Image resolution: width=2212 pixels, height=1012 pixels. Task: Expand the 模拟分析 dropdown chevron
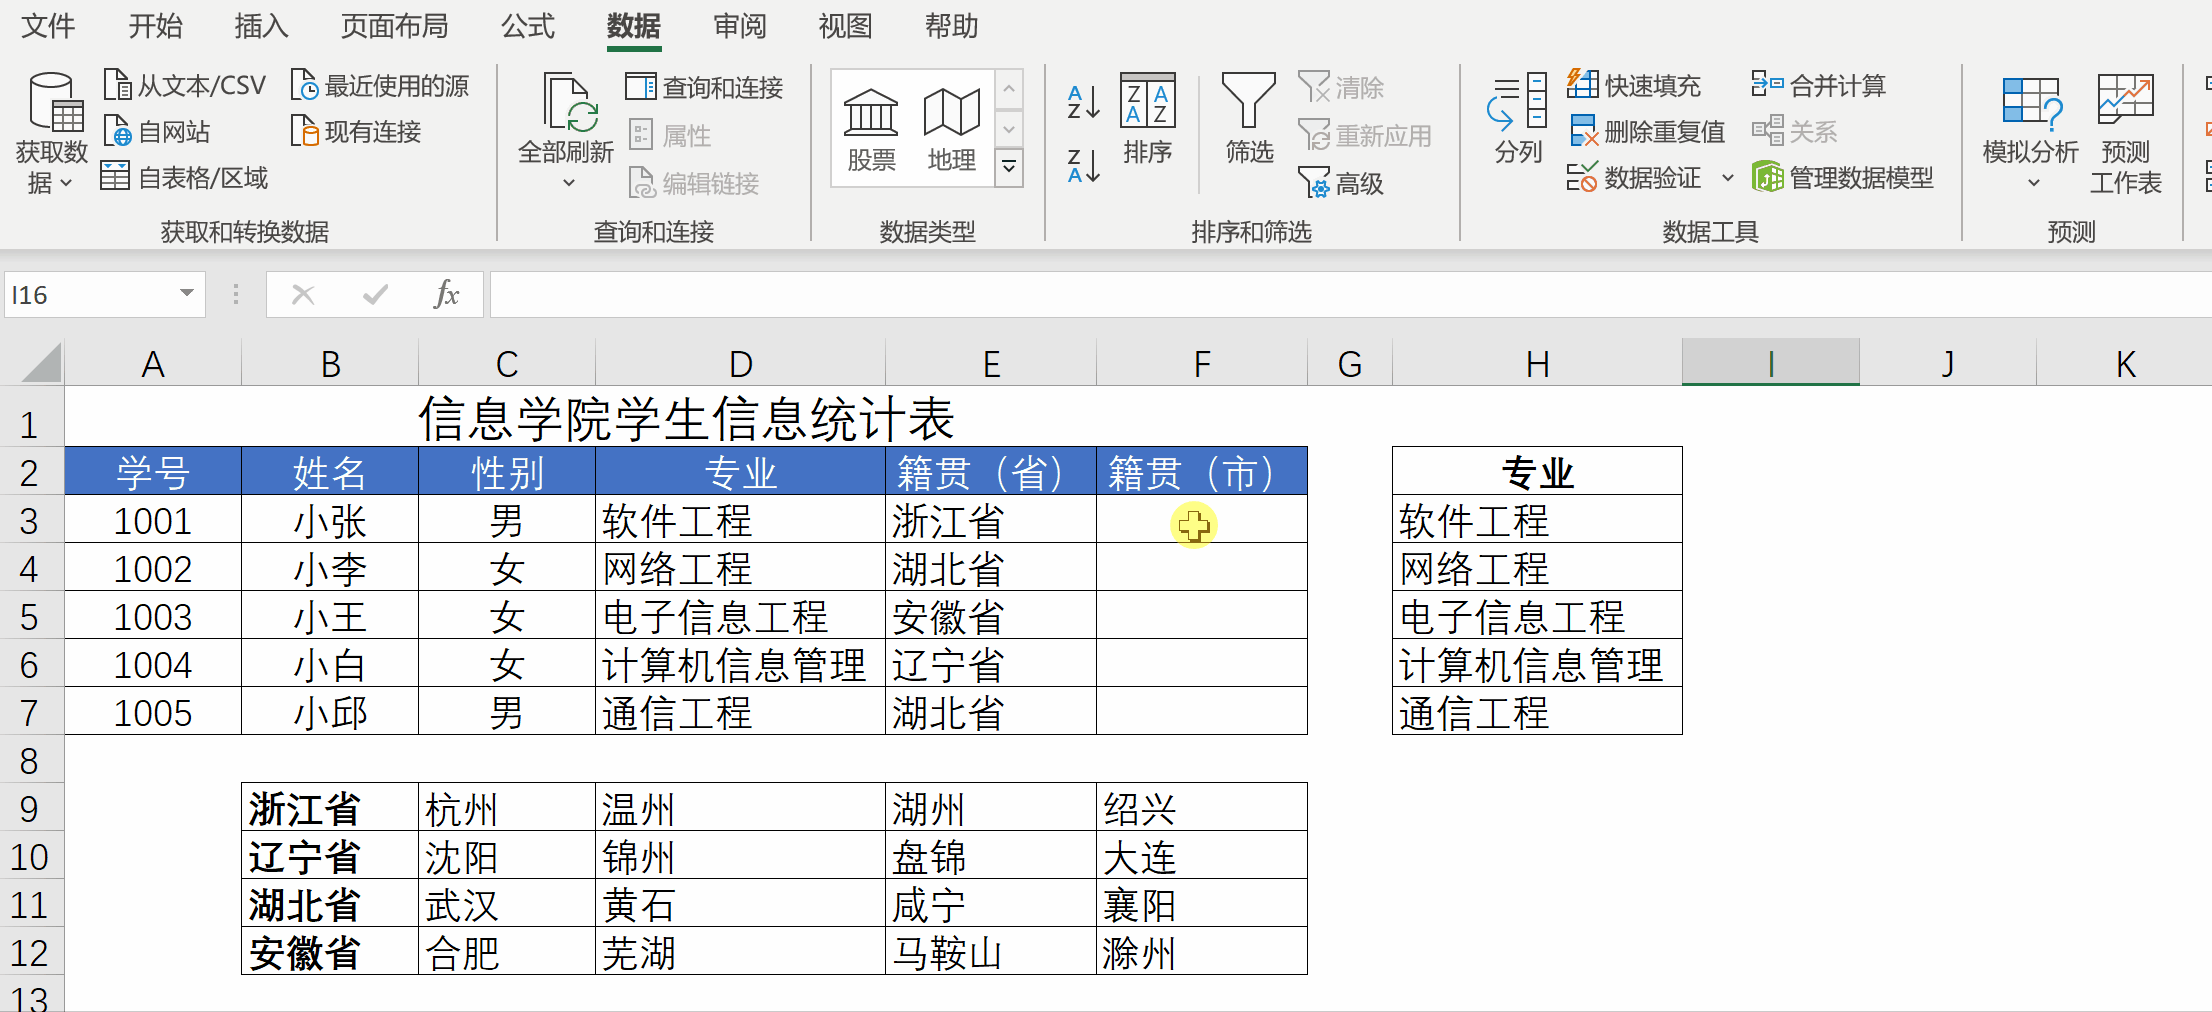click(x=2033, y=183)
